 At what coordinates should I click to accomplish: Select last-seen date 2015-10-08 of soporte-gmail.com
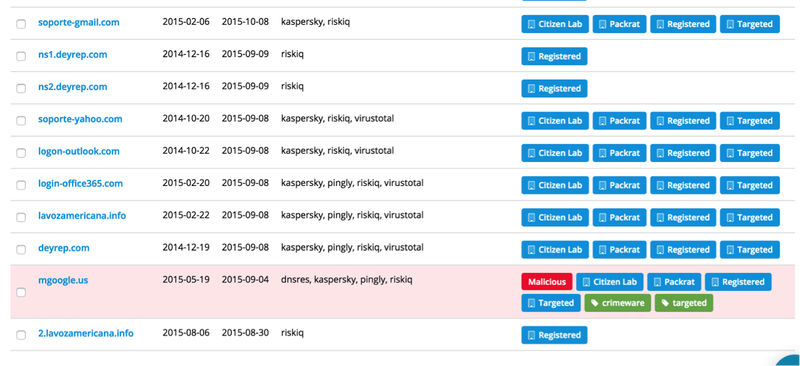click(x=245, y=22)
